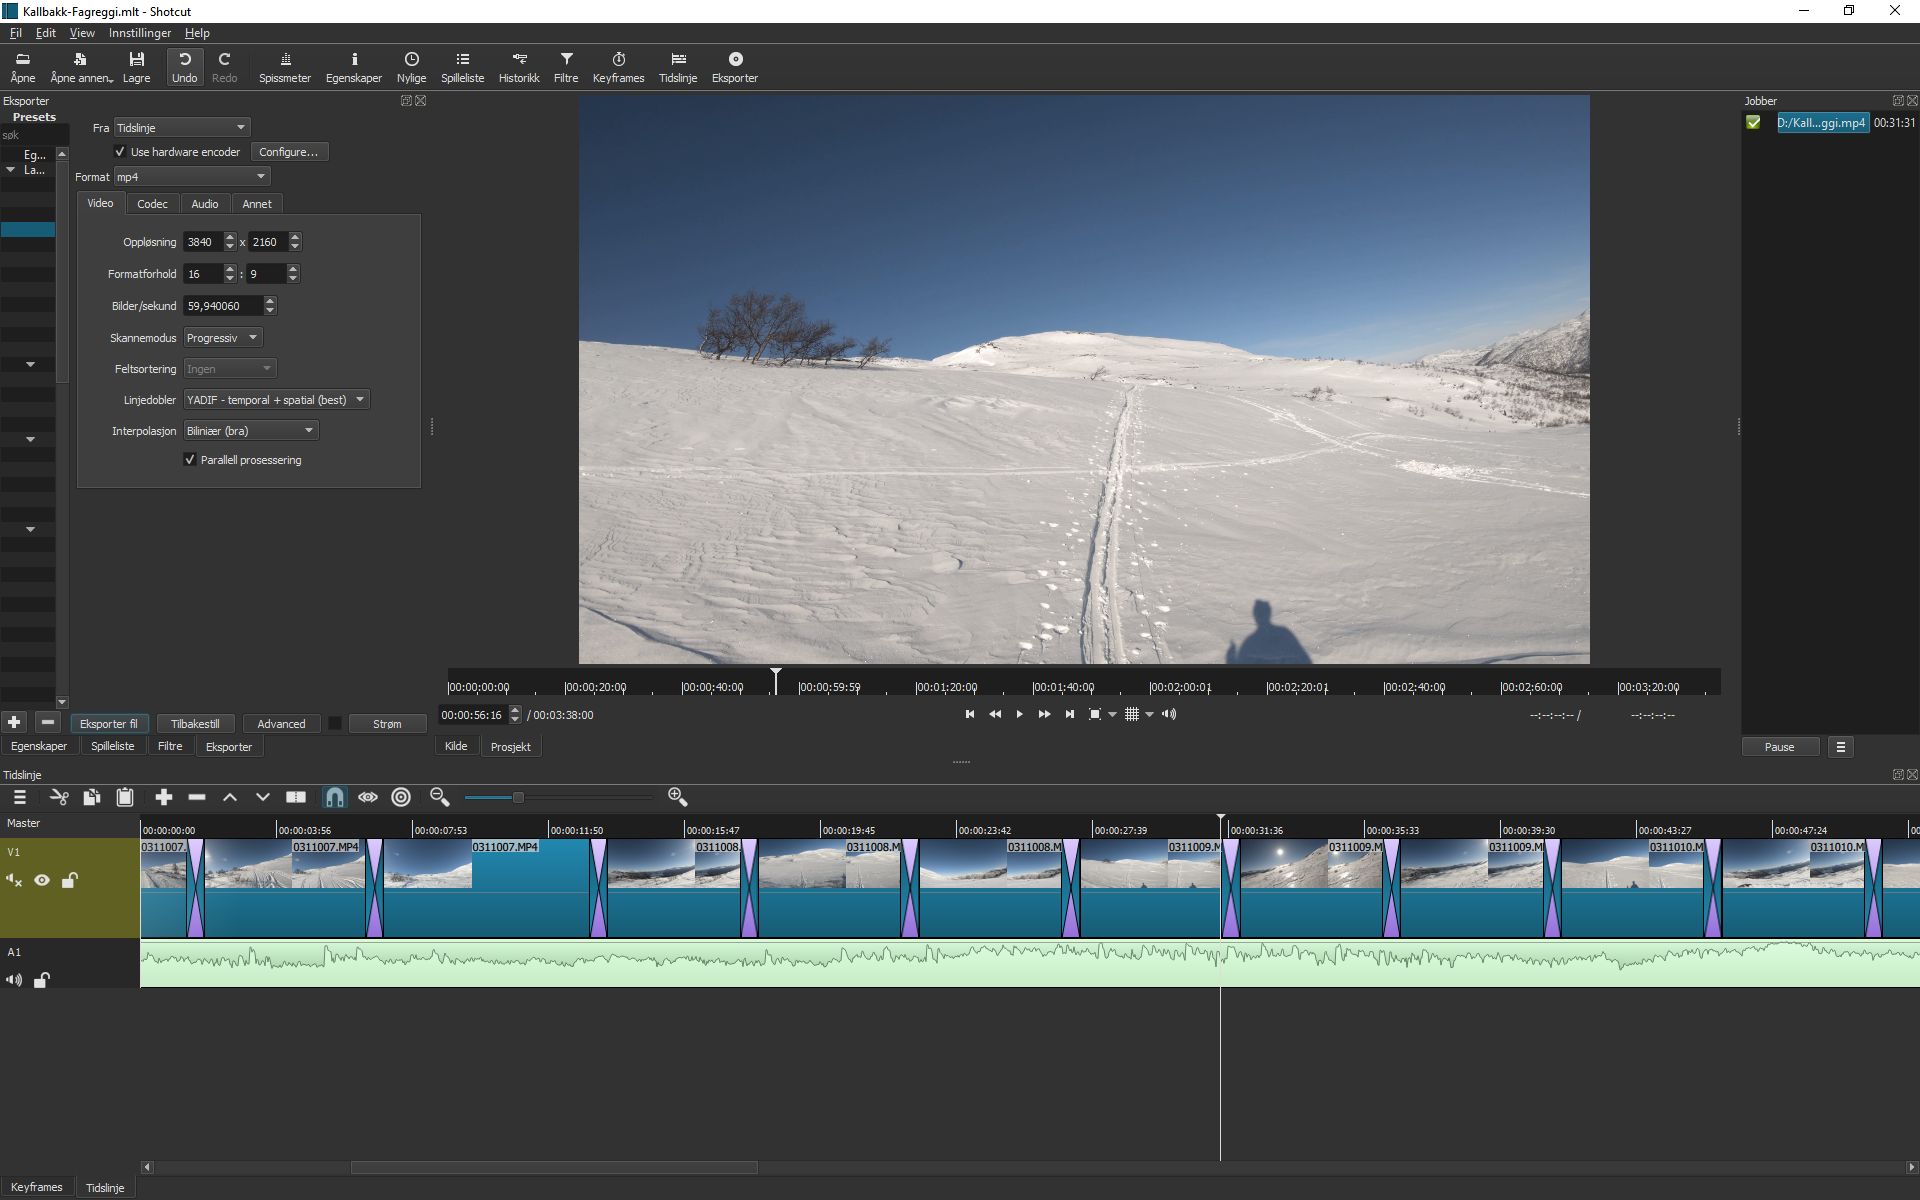Click the timeline zoom slider handle
The image size is (1920, 1200).
click(518, 797)
